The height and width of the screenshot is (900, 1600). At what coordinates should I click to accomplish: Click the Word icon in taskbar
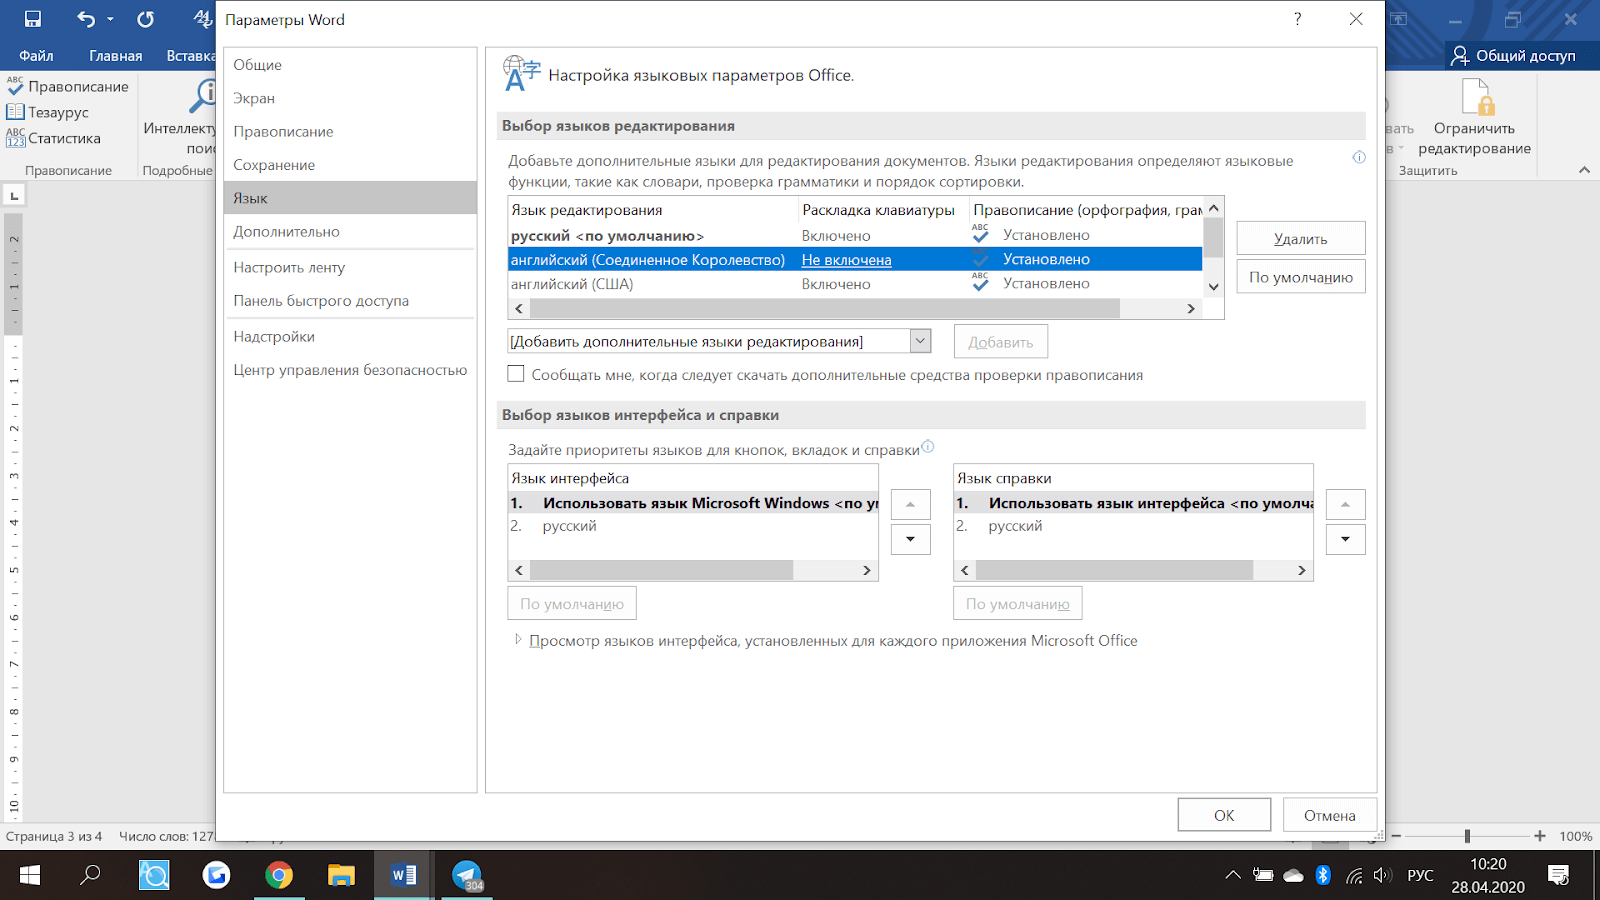point(403,876)
